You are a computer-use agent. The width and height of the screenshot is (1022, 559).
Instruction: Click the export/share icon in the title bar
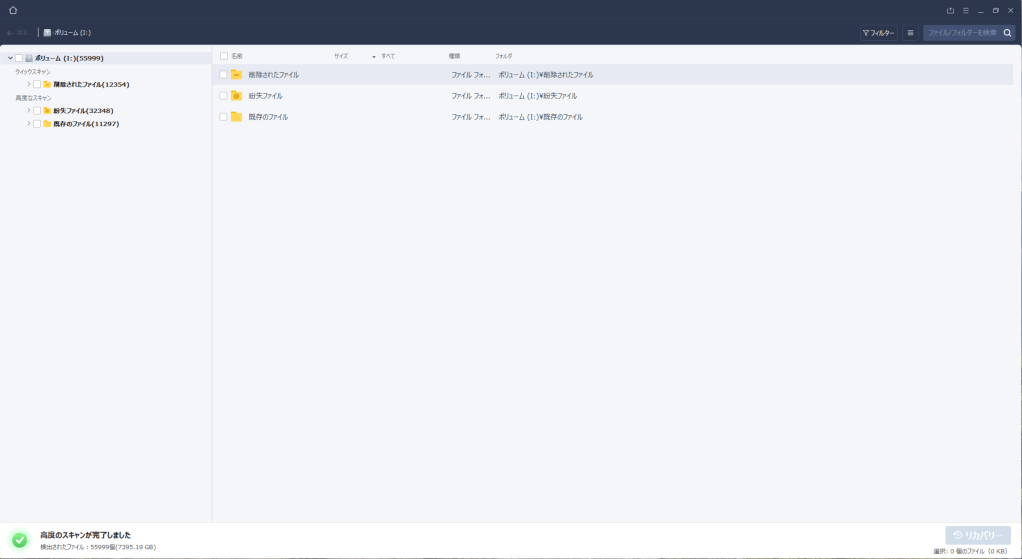[950, 10]
